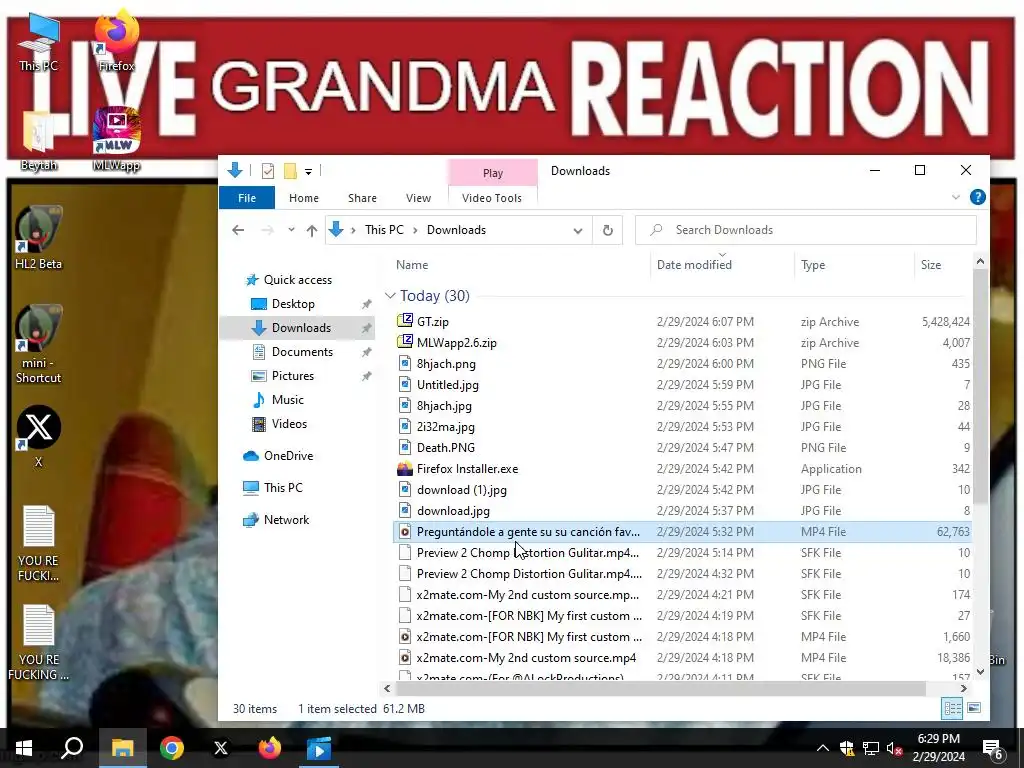
Task: Go up one folder level
Action: click(312, 230)
